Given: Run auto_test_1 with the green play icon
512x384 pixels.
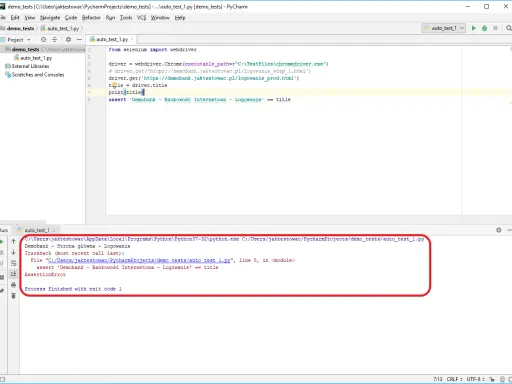Looking at the screenshot, I should (x=473, y=28).
